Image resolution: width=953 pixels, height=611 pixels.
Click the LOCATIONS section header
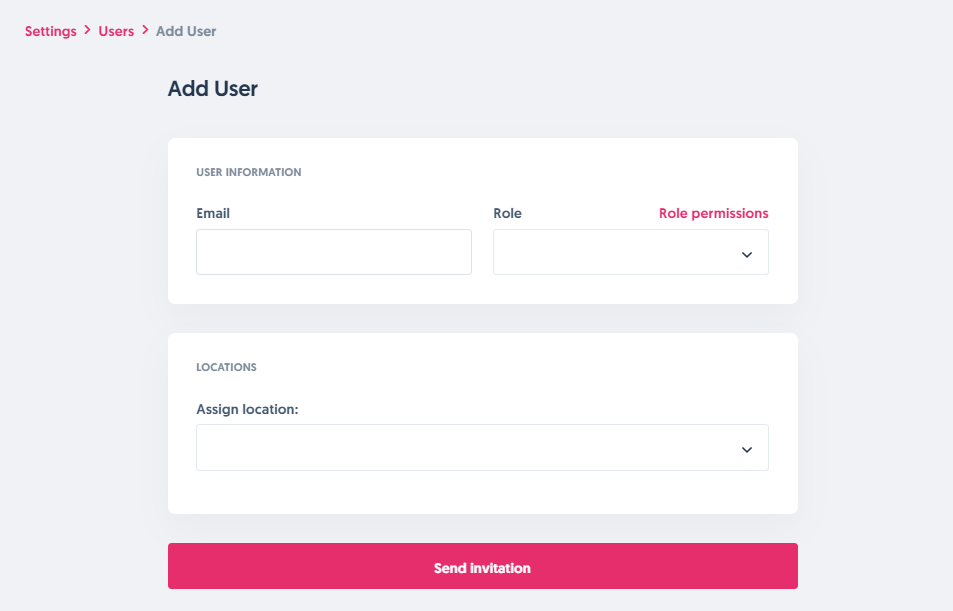point(227,367)
